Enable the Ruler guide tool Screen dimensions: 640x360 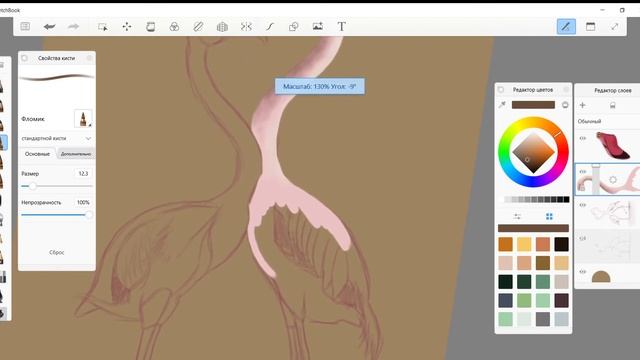[198, 27]
